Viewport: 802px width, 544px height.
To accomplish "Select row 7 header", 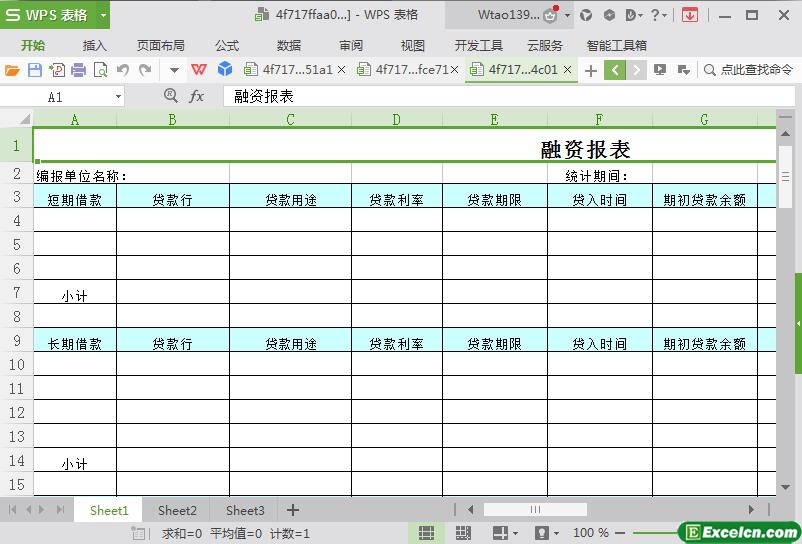I will pos(16,292).
